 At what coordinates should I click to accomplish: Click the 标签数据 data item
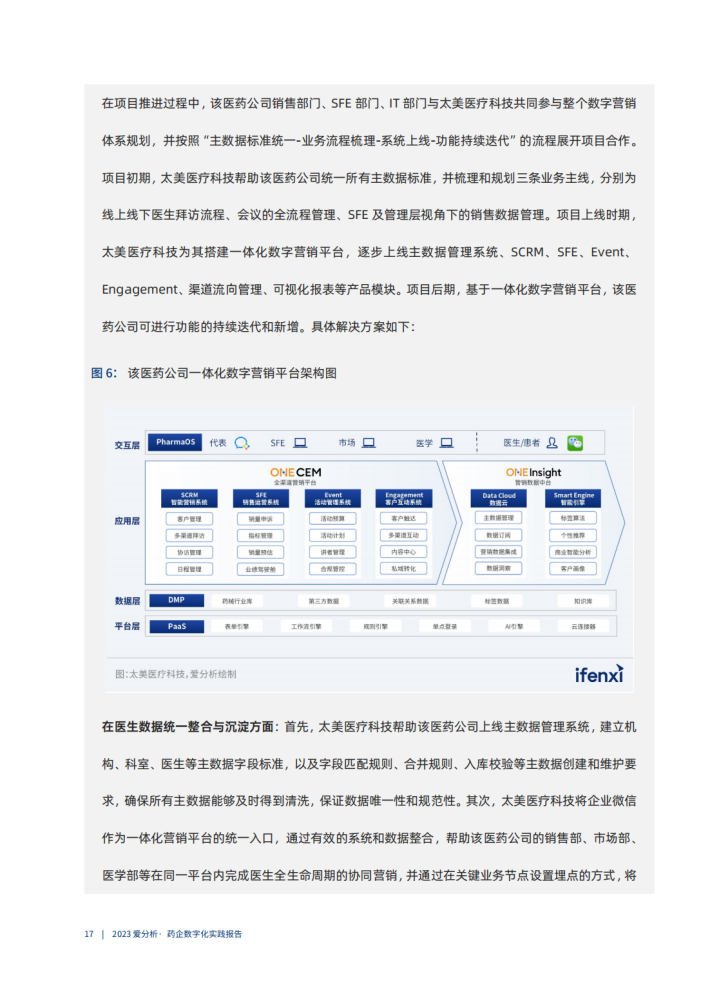tap(497, 601)
